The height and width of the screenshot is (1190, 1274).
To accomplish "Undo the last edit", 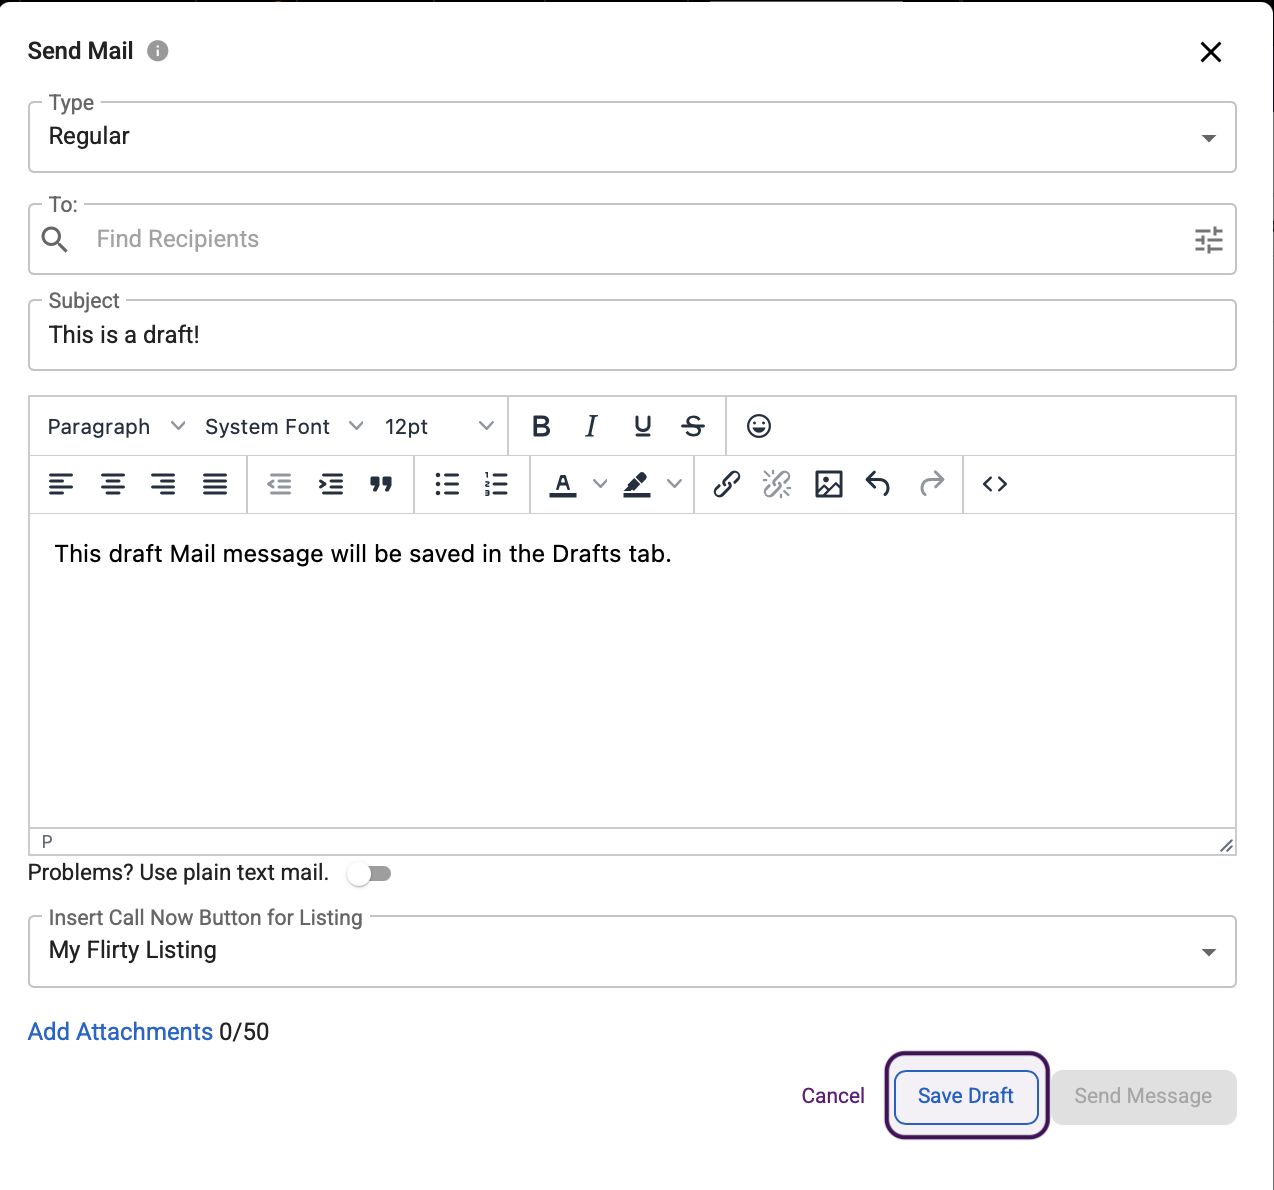I will (878, 485).
